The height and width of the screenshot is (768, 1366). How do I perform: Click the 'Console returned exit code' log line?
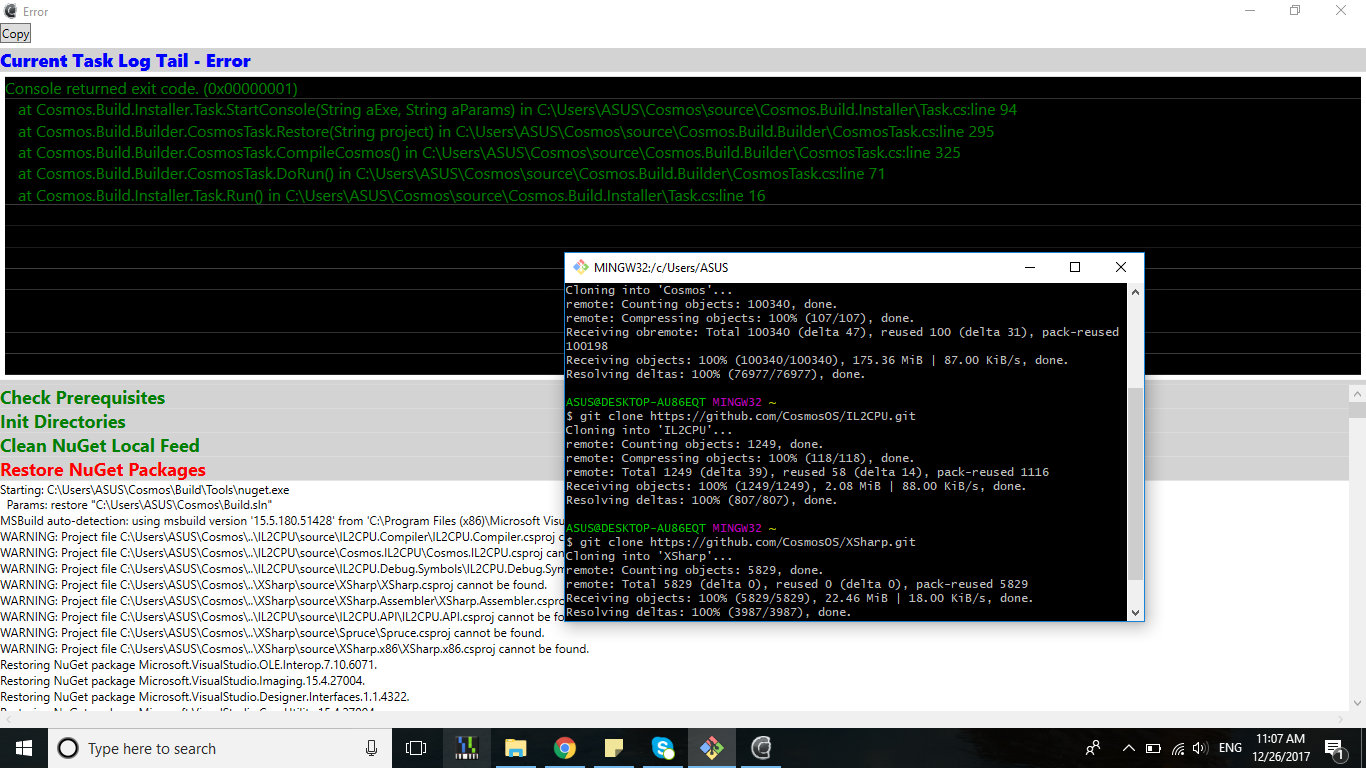click(x=151, y=89)
